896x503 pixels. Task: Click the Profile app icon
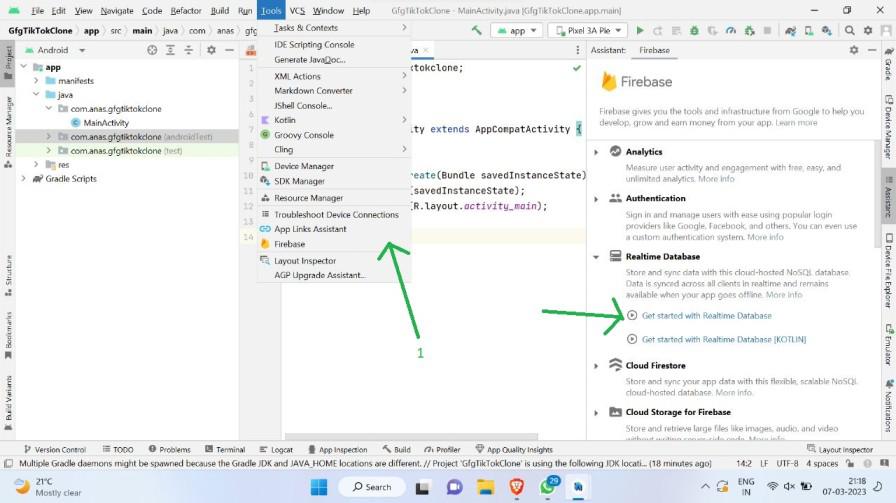(x=731, y=30)
